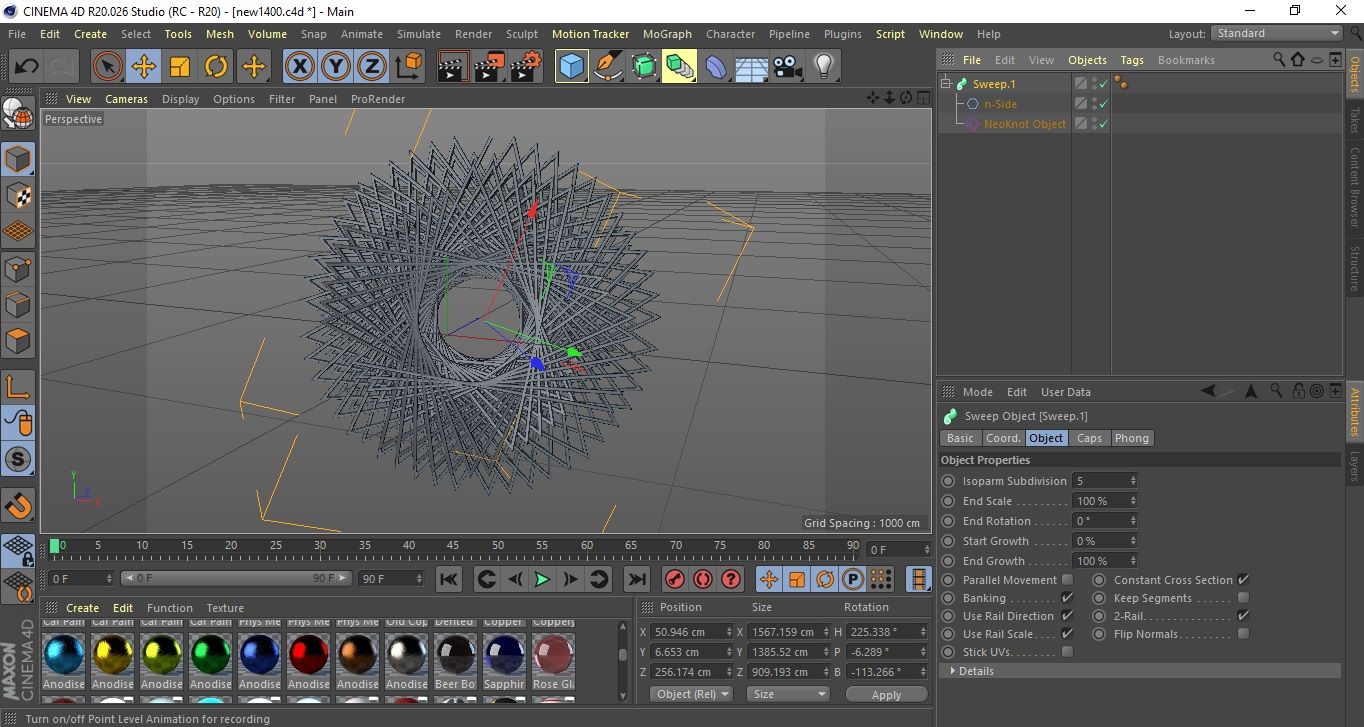Click the Apply button
The image size is (1364, 727).
(x=886, y=694)
